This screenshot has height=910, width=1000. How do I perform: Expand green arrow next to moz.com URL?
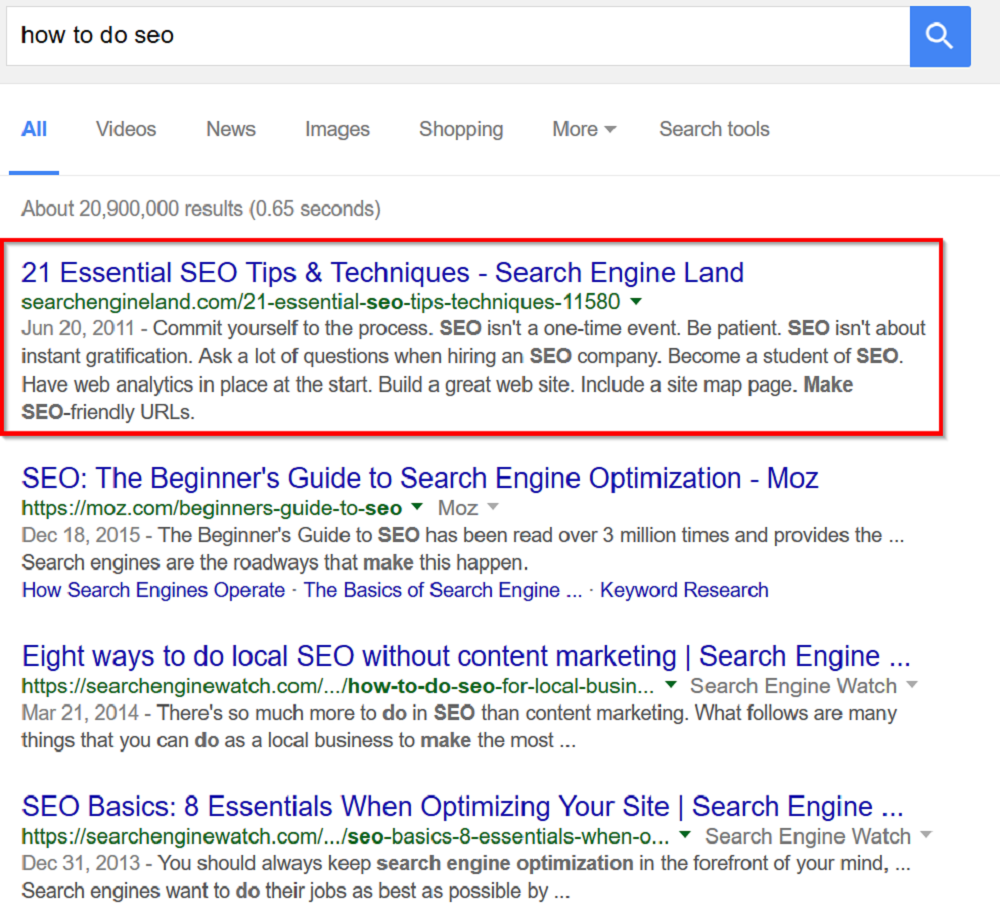pos(418,507)
